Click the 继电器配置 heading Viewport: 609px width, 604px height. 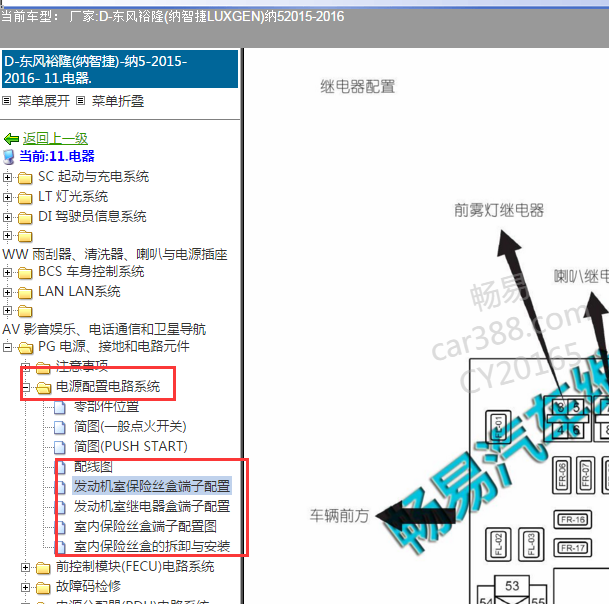pos(357,87)
